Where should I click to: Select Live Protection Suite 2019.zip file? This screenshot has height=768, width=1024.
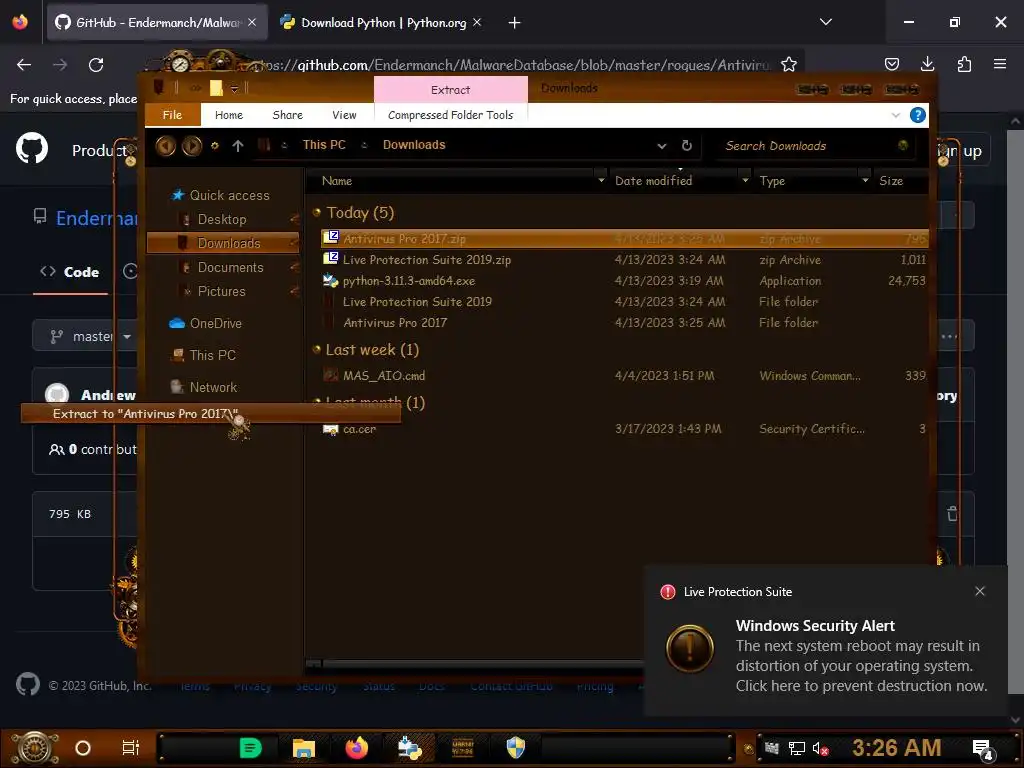[x=624, y=260]
